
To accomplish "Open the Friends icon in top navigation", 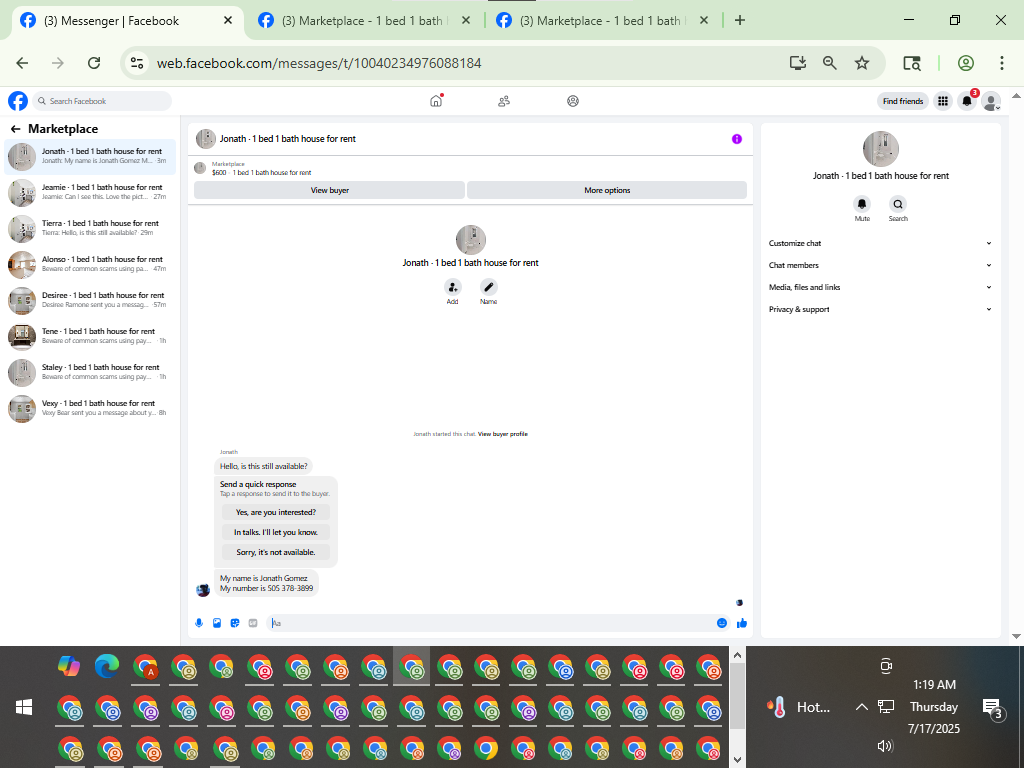I will (x=504, y=101).
